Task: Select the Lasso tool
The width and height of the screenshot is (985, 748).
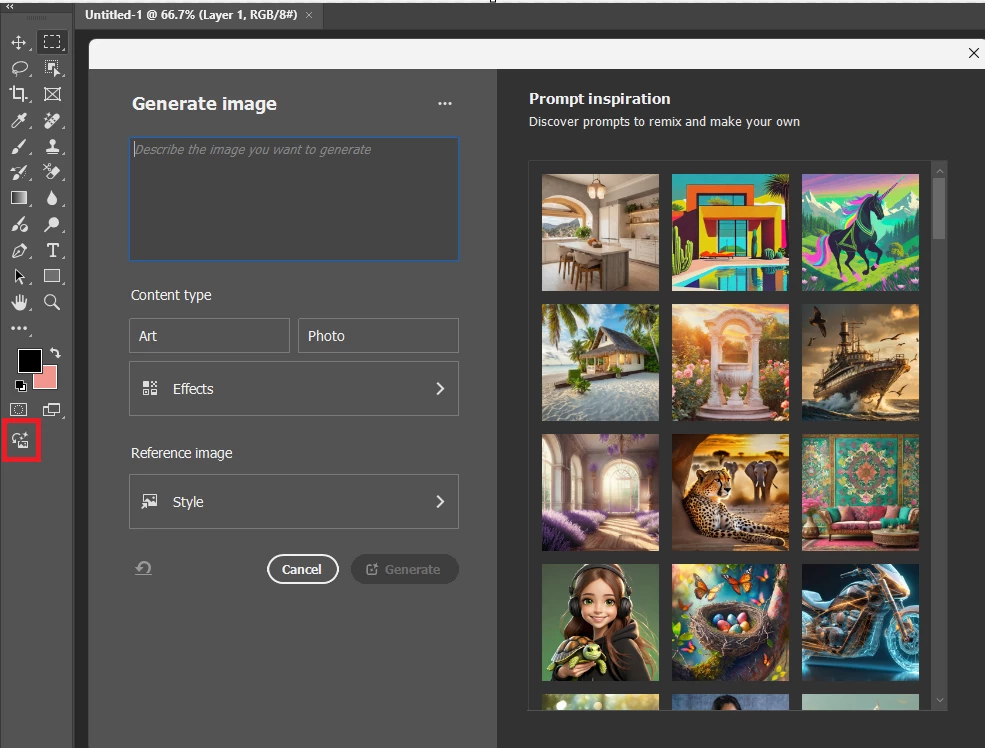Action: click(x=19, y=68)
